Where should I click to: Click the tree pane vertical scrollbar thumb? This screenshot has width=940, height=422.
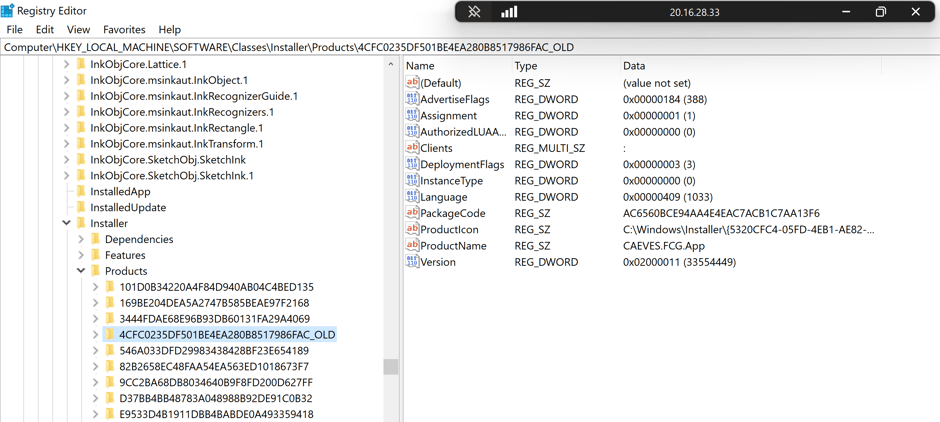[391, 366]
